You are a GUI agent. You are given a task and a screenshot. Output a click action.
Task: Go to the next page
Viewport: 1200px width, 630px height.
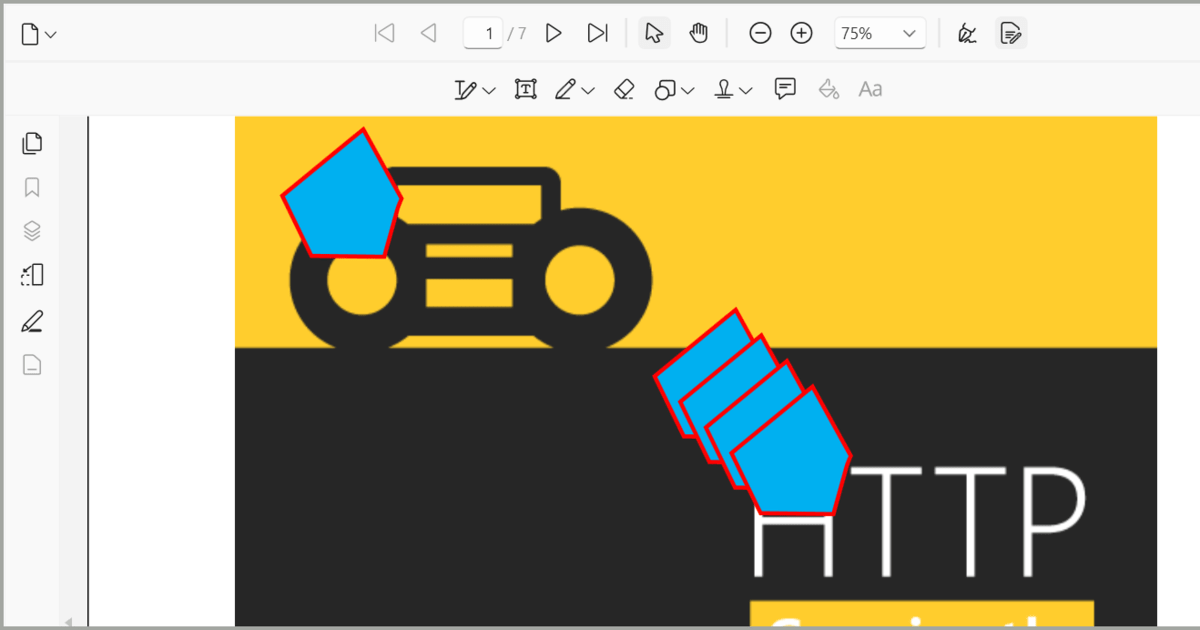tap(553, 33)
